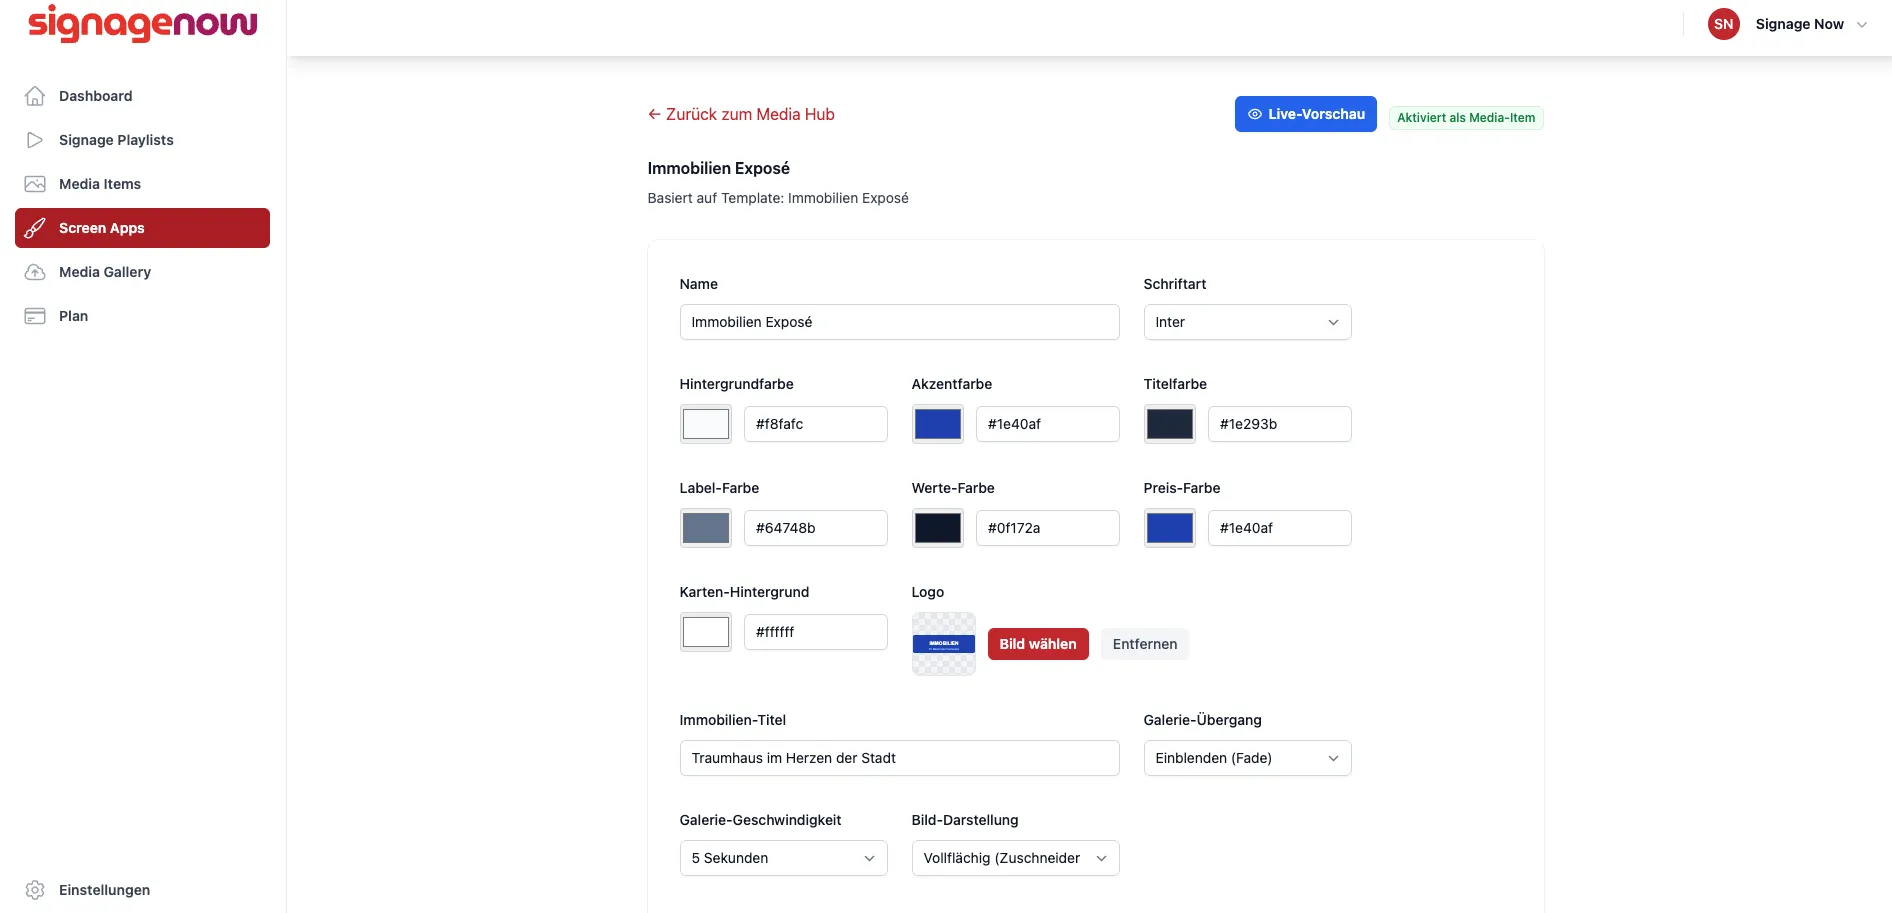Open the Bild-Darstellung Vollflächig dropdown
This screenshot has width=1892, height=913.
coord(1015,858)
